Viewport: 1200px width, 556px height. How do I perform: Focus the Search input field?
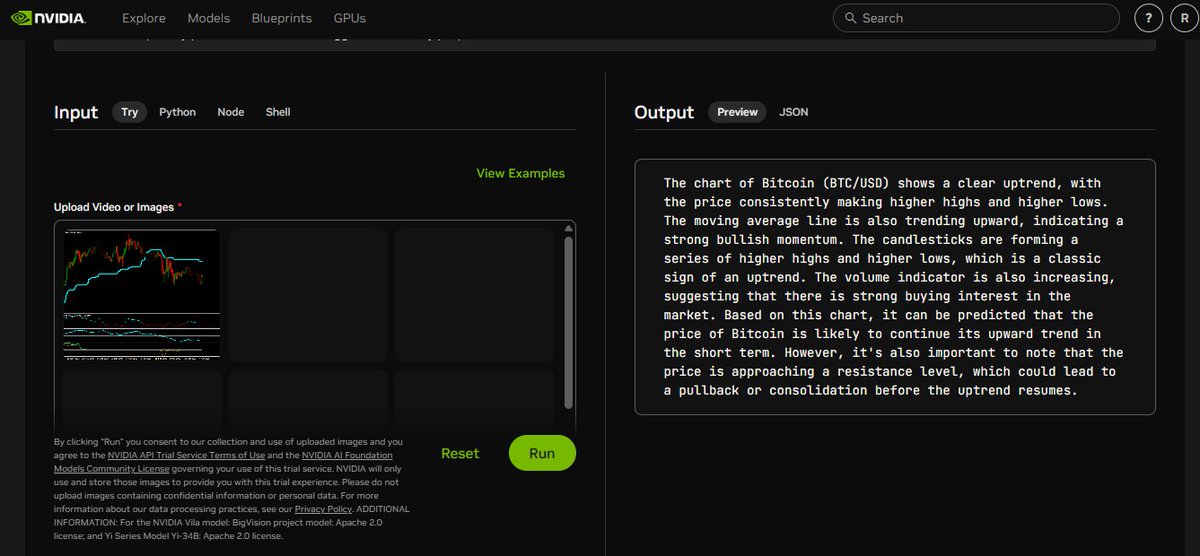click(x=976, y=18)
